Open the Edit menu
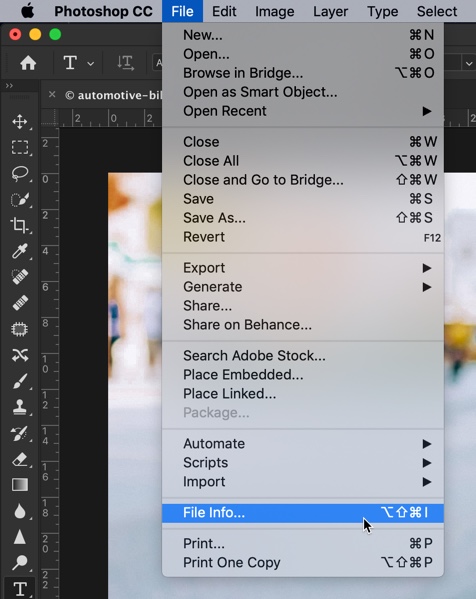This screenshot has width=476, height=599. click(224, 11)
